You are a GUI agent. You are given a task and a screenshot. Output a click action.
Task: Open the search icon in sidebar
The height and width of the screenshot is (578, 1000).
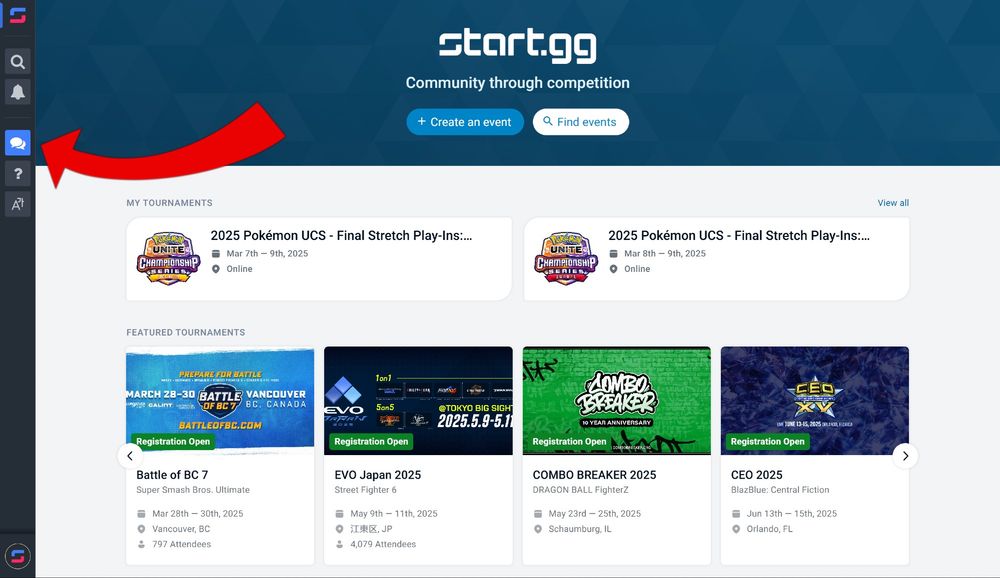(x=18, y=62)
